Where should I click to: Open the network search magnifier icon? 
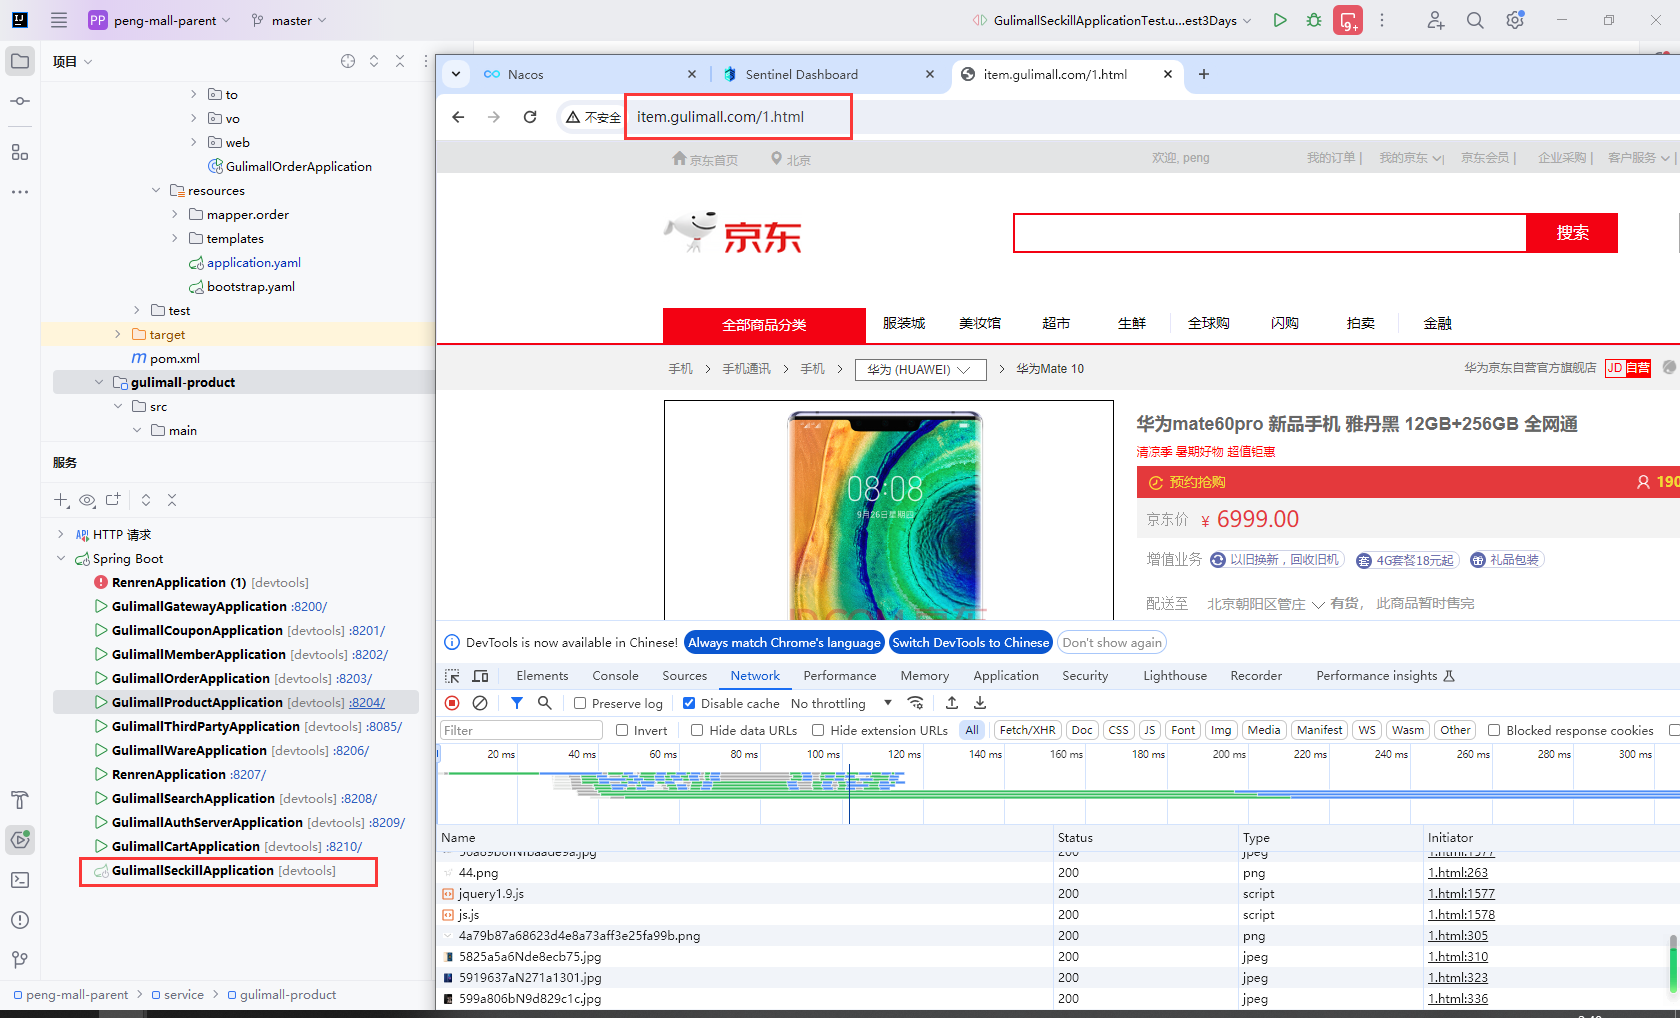click(545, 703)
